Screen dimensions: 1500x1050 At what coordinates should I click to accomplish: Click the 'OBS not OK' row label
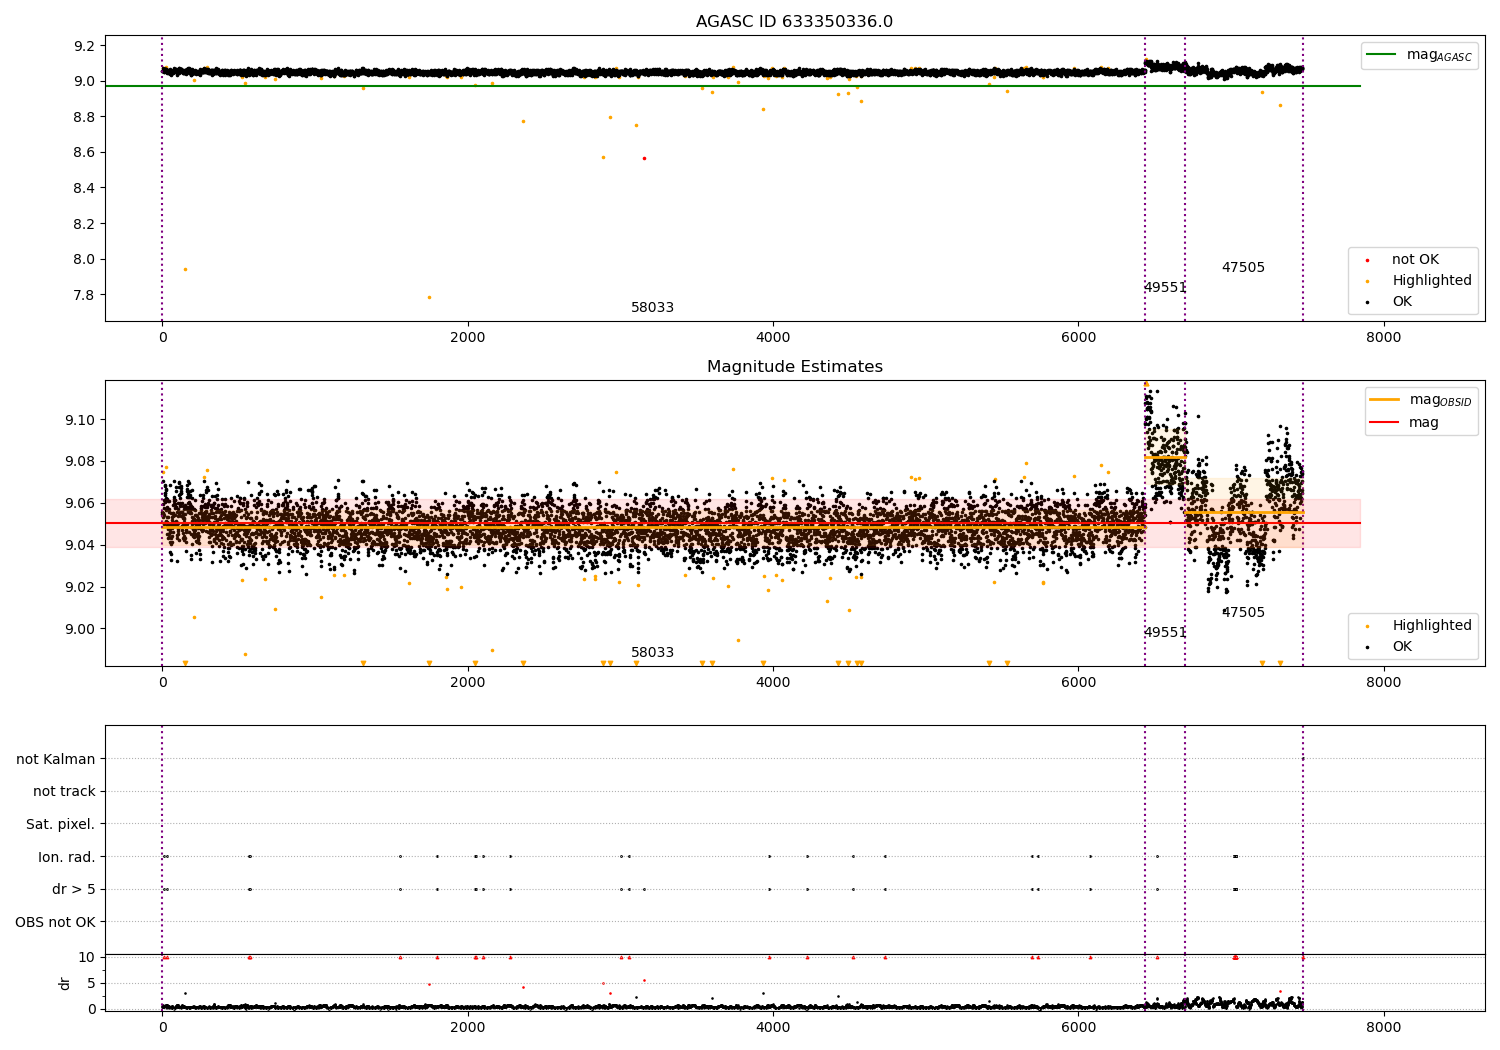point(56,922)
